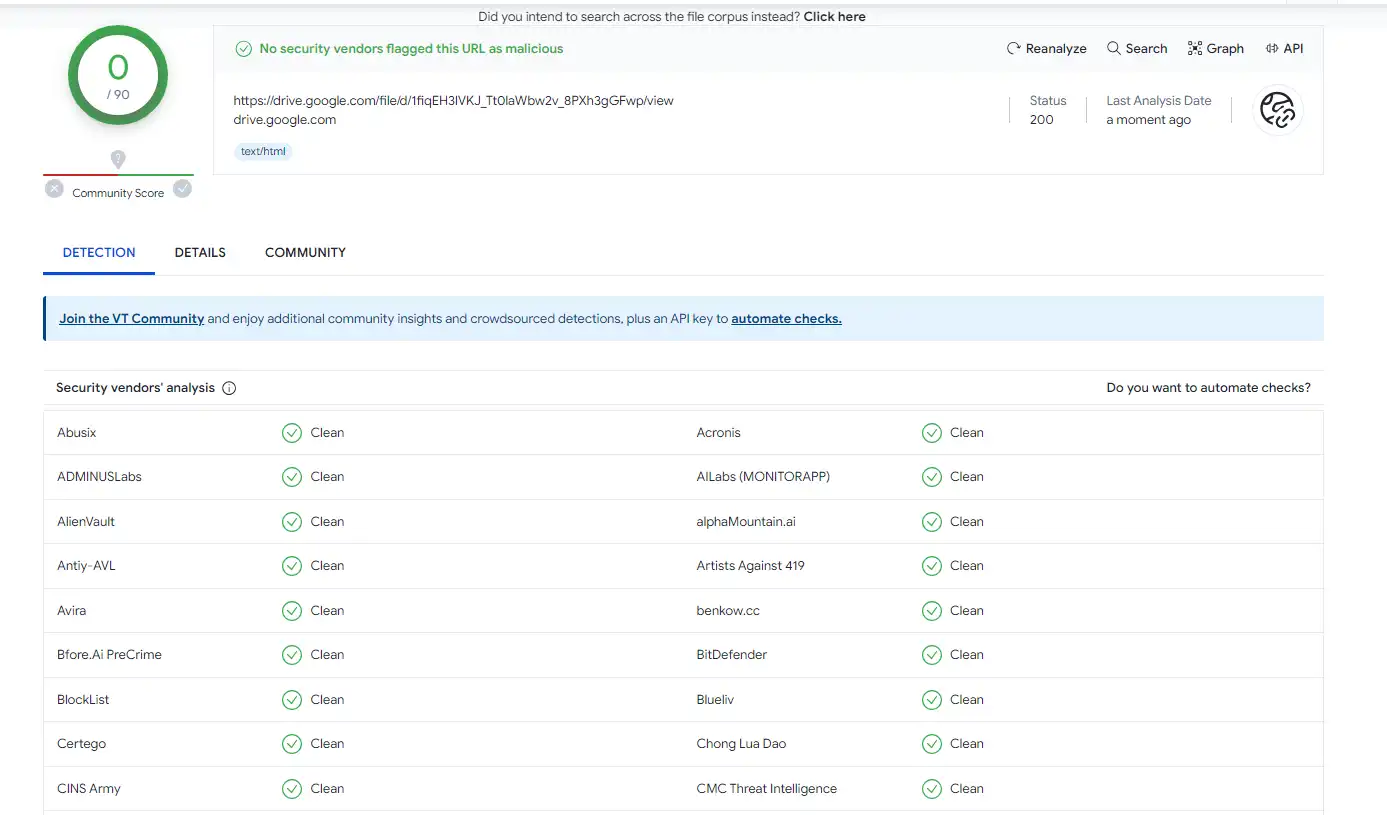Viewport: 1387px width, 815px height.
Task: Click the Status 200 value
Action: (1041, 119)
